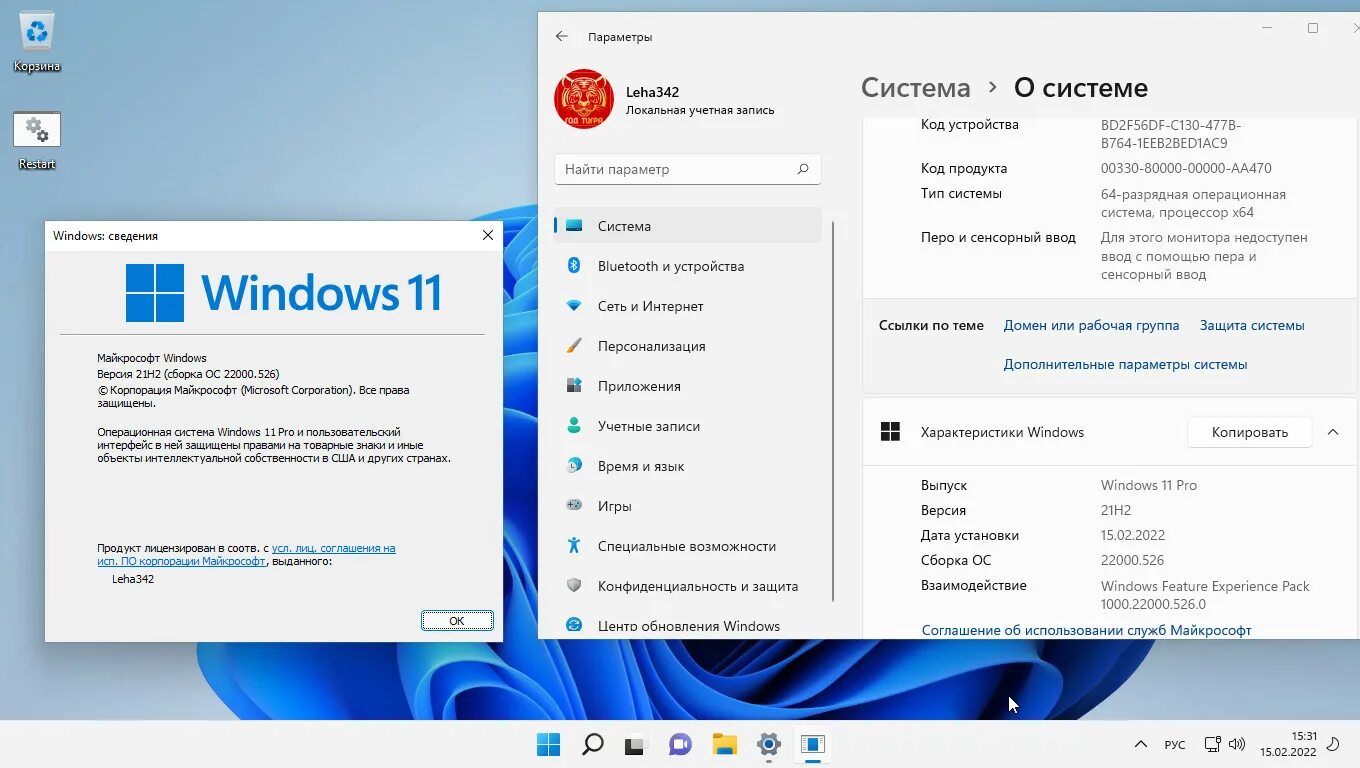Click the Settings gear on taskbar

[x=768, y=744]
